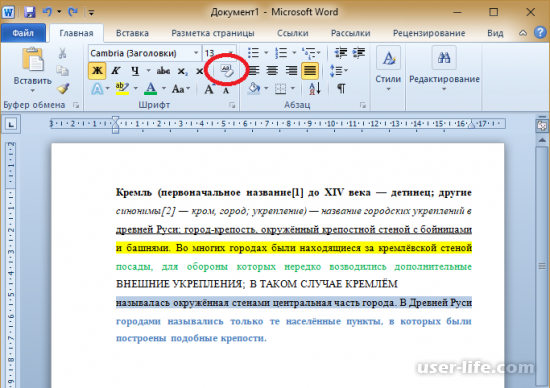Click the vertical scrollbar up arrow

pos(542,140)
